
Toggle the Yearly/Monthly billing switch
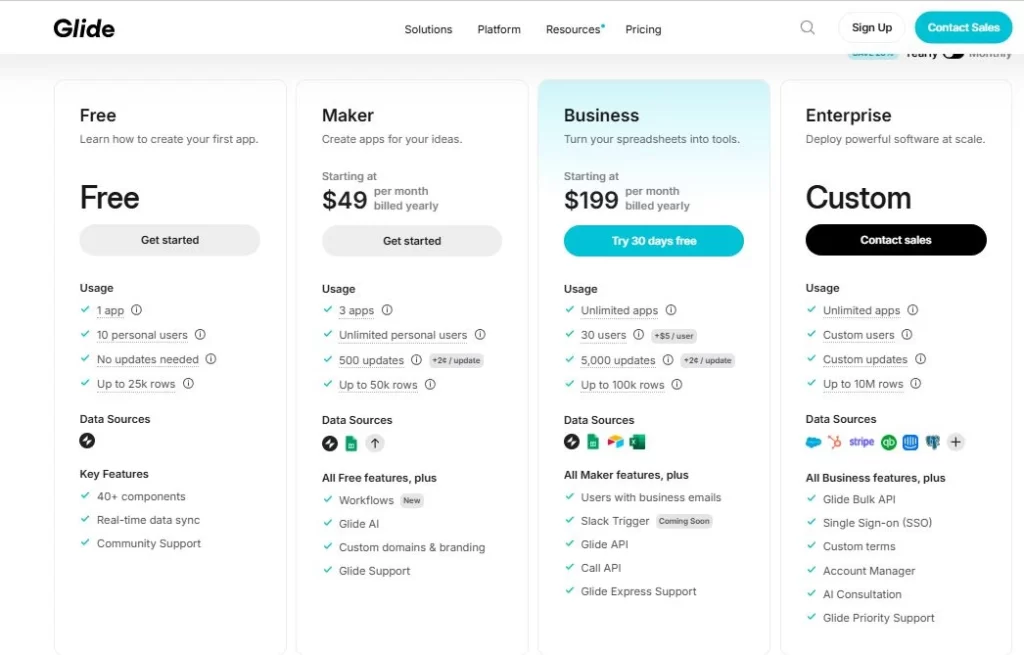pos(952,53)
